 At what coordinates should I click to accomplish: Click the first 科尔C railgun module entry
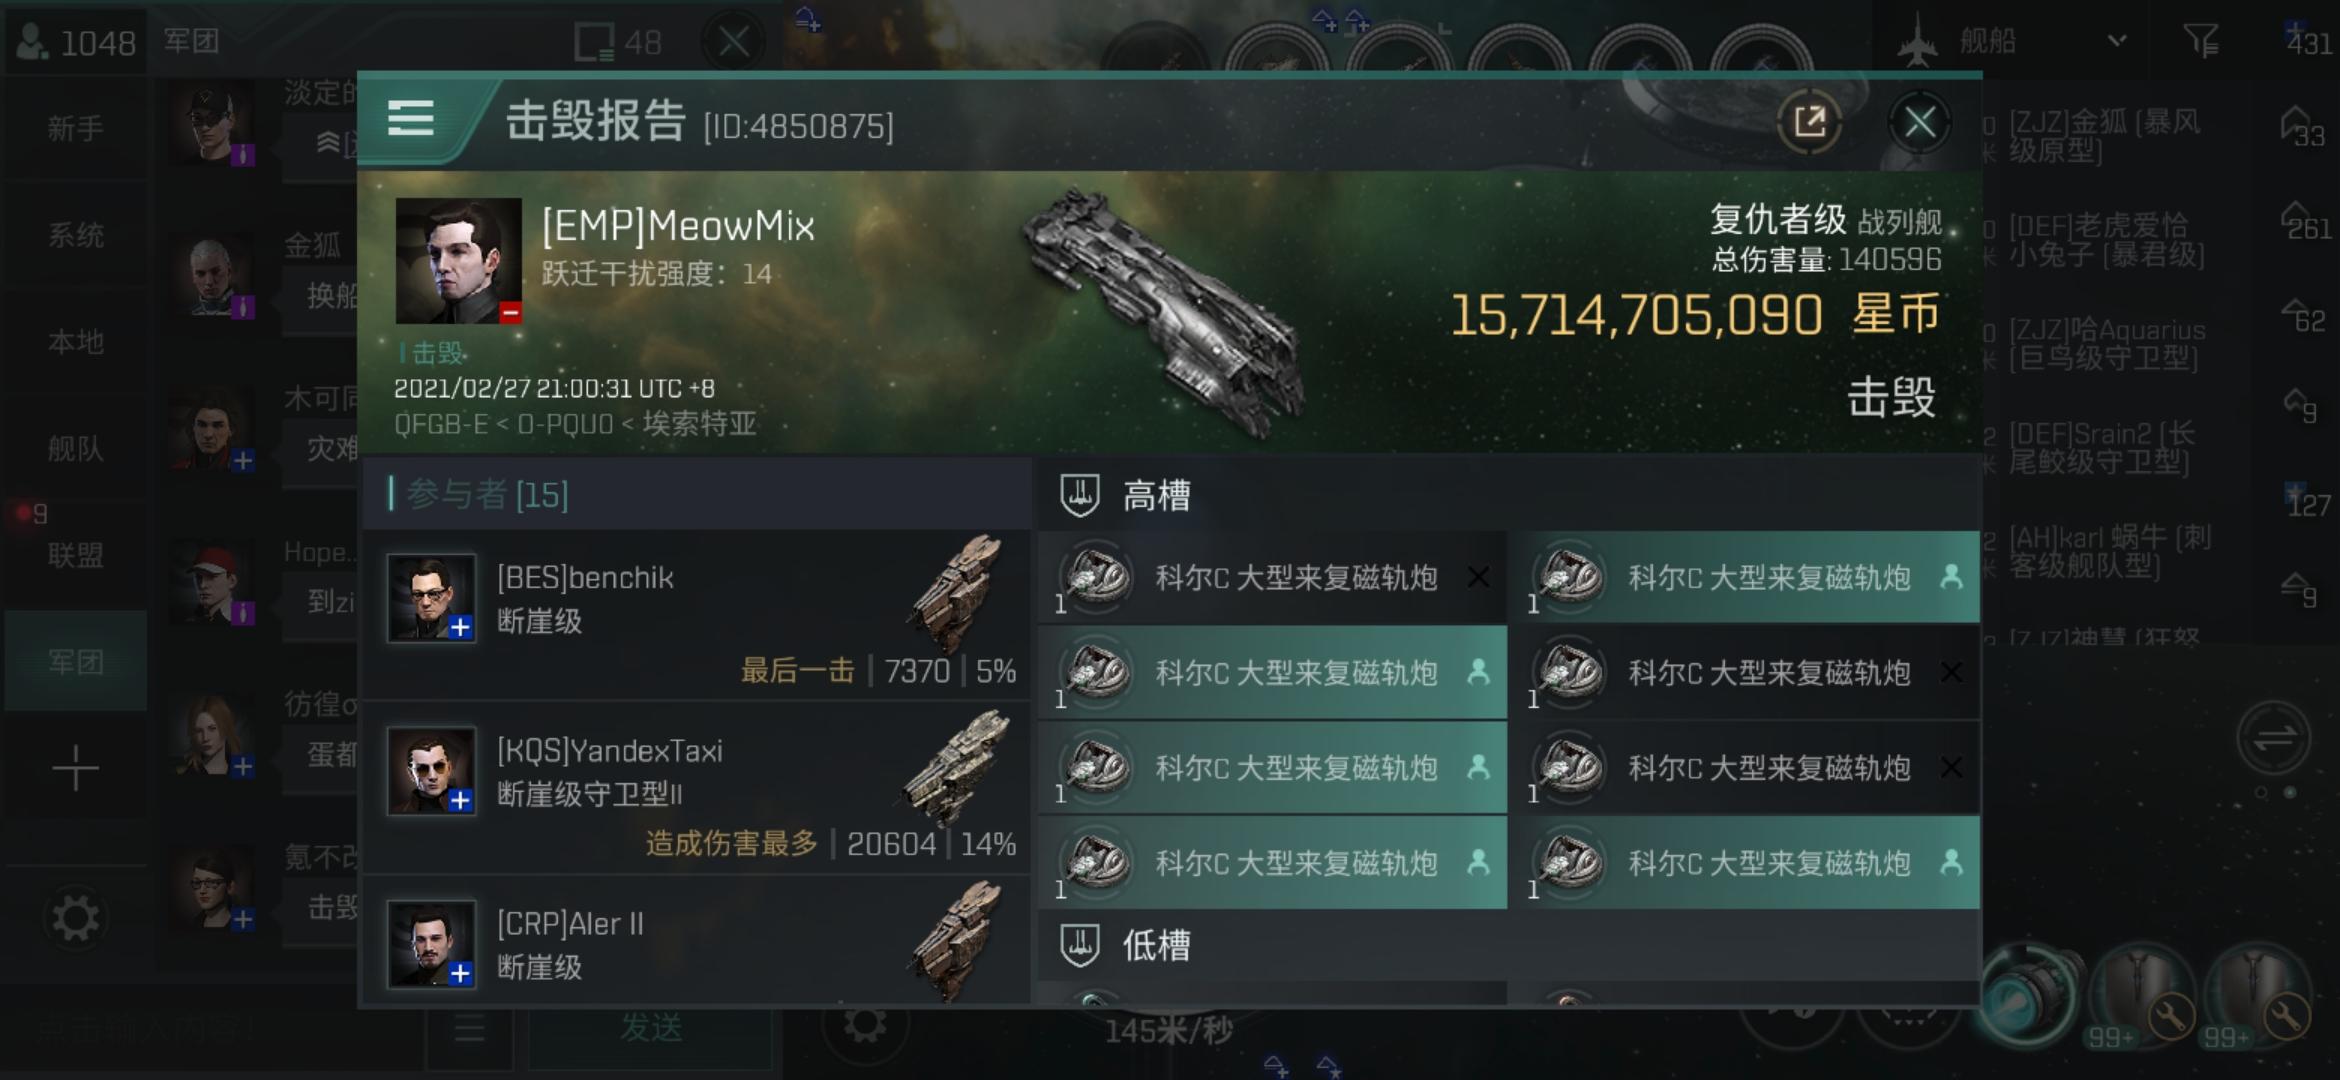tap(1272, 577)
